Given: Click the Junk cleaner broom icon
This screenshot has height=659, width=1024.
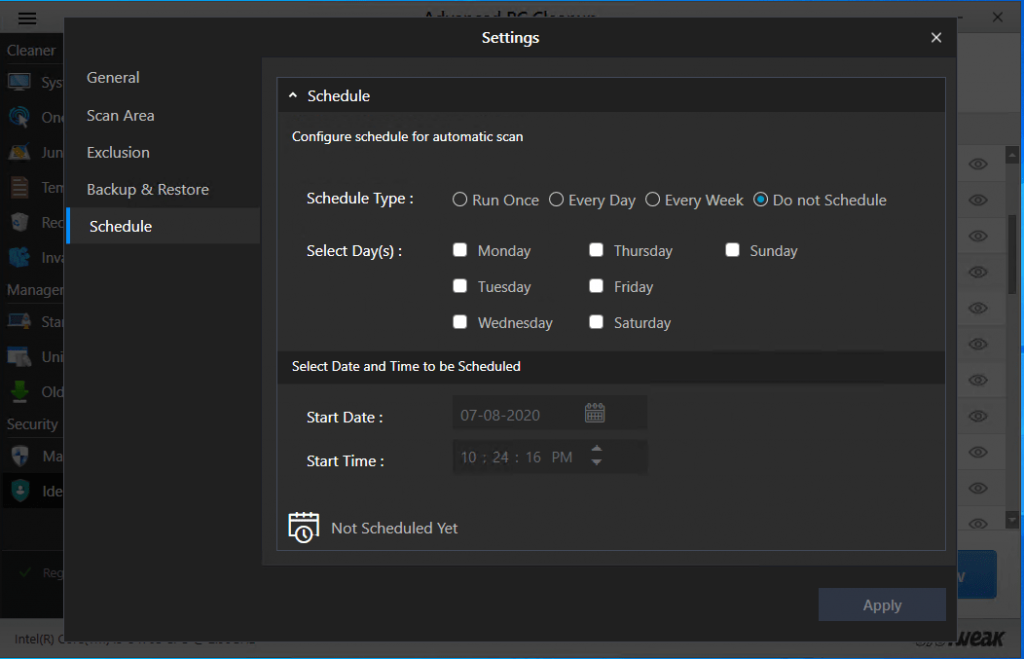Looking at the screenshot, I should tap(19, 152).
